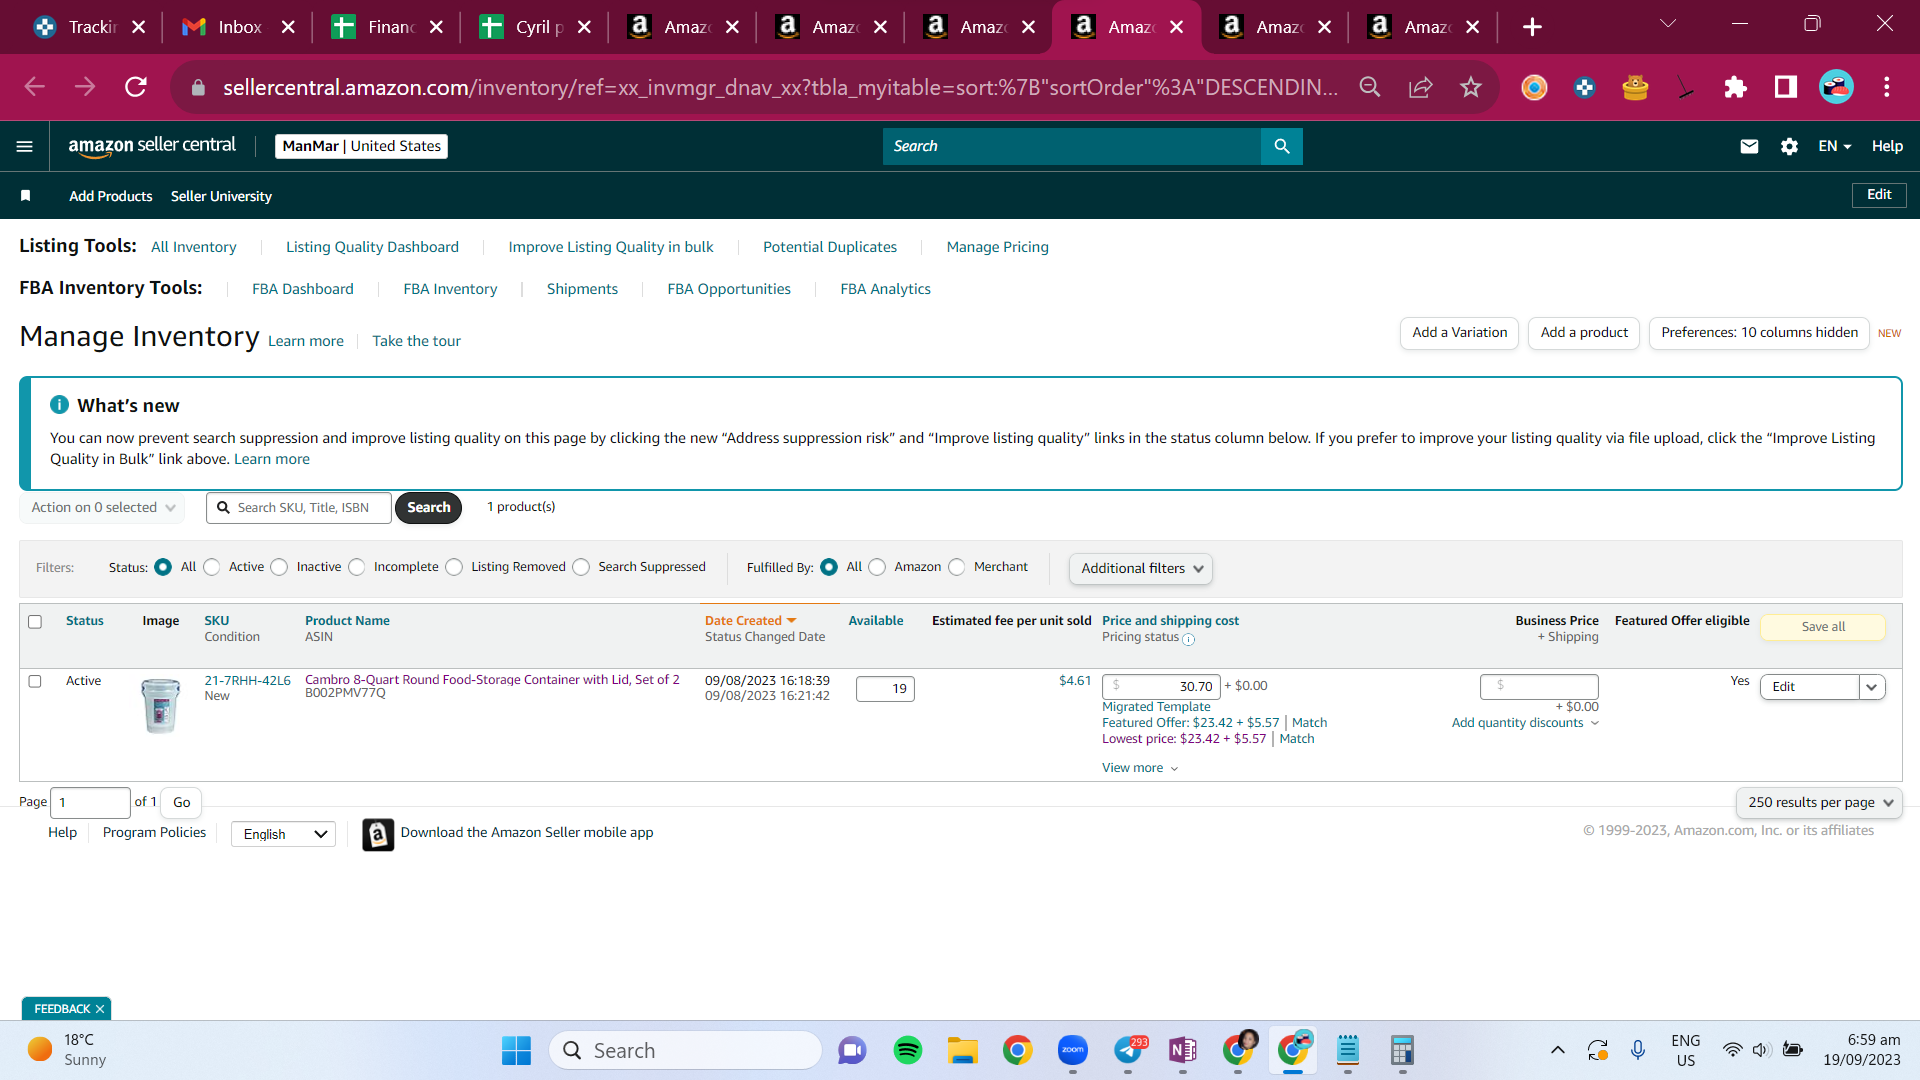
Task: Open a new browser tab
Action: coord(1532,27)
